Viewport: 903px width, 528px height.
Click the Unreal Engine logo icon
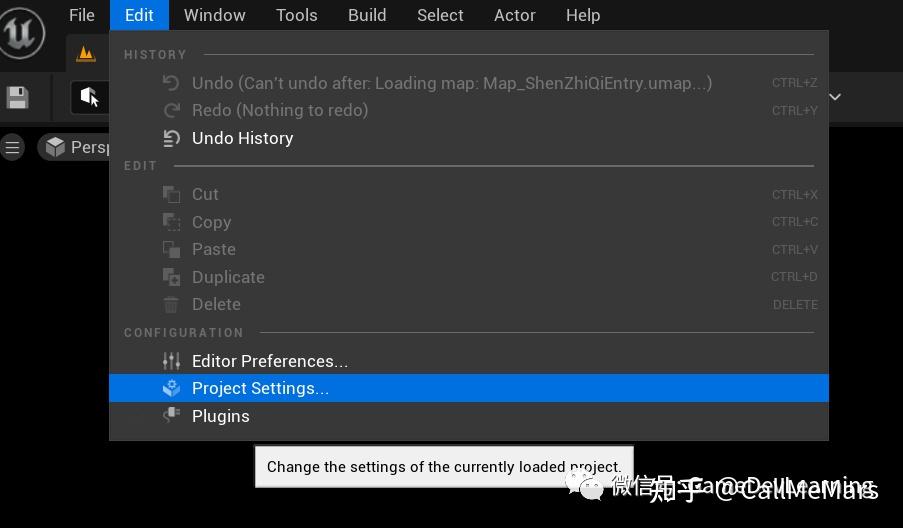tap(21, 32)
